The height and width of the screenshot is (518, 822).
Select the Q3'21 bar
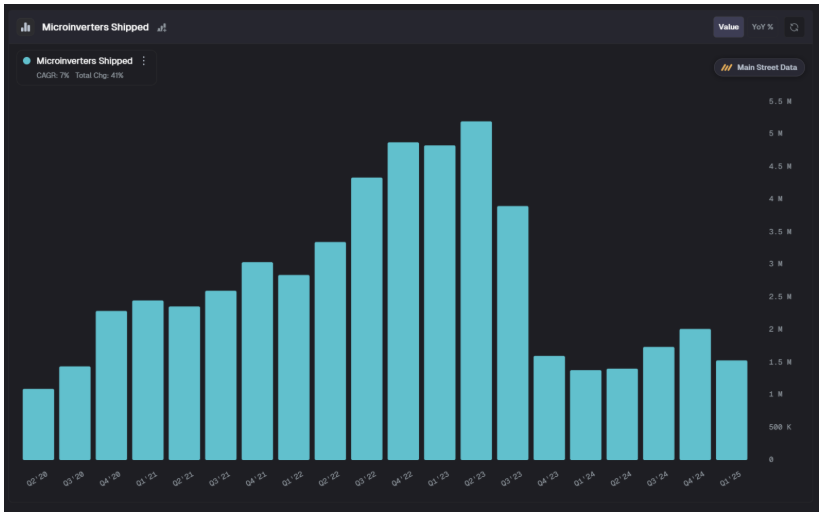point(221,375)
